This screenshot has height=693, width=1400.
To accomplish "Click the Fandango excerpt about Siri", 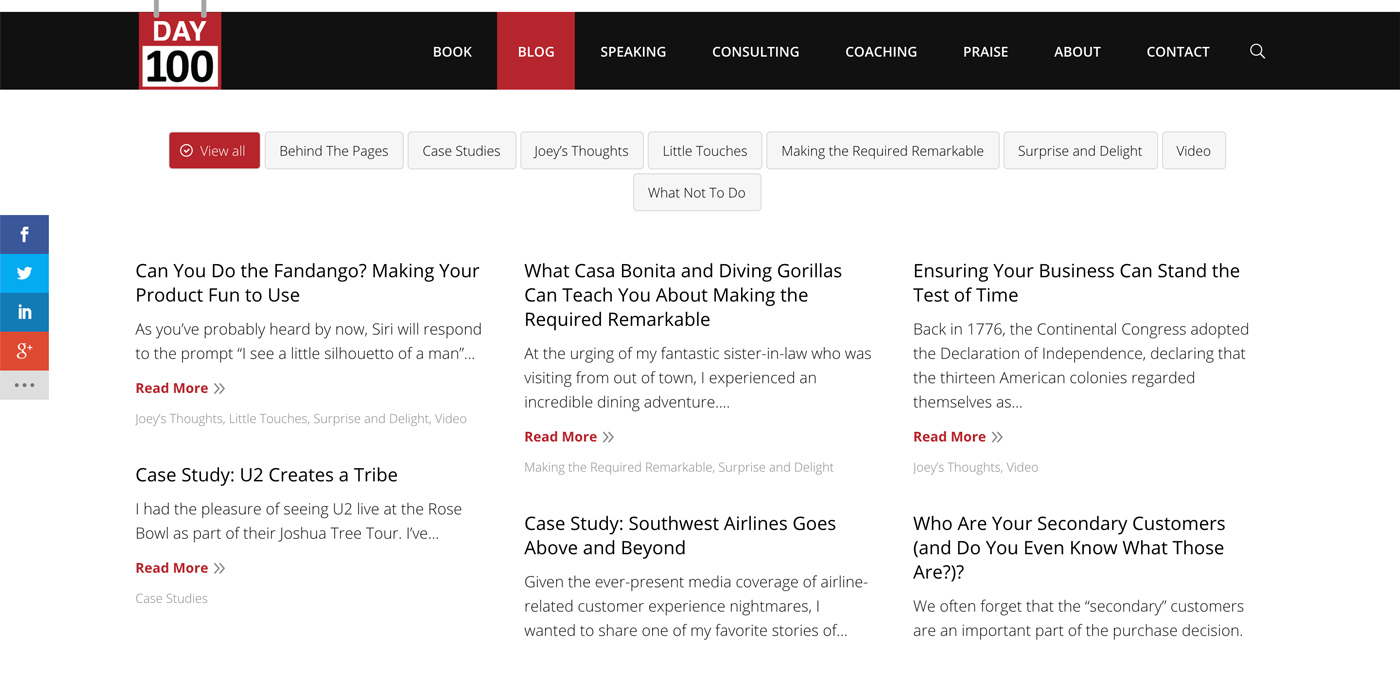I will coord(308,341).
